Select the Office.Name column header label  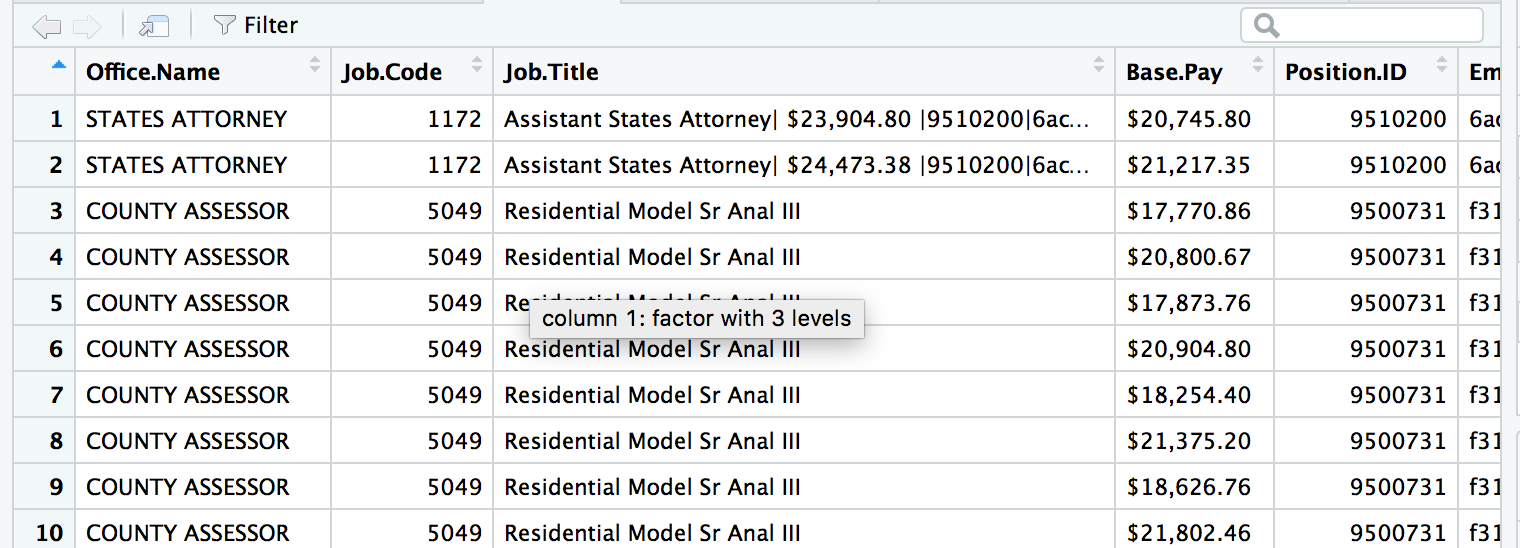pyautogui.click(x=153, y=72)
